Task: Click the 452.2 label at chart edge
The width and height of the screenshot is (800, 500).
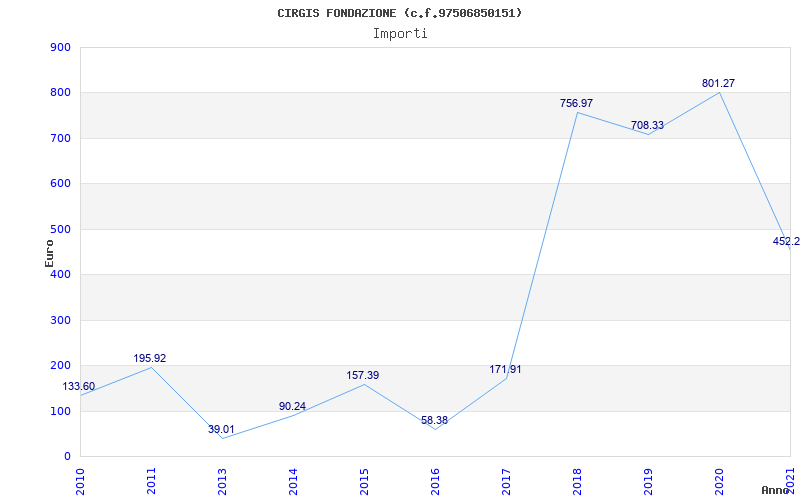Action: click(786, 241)
